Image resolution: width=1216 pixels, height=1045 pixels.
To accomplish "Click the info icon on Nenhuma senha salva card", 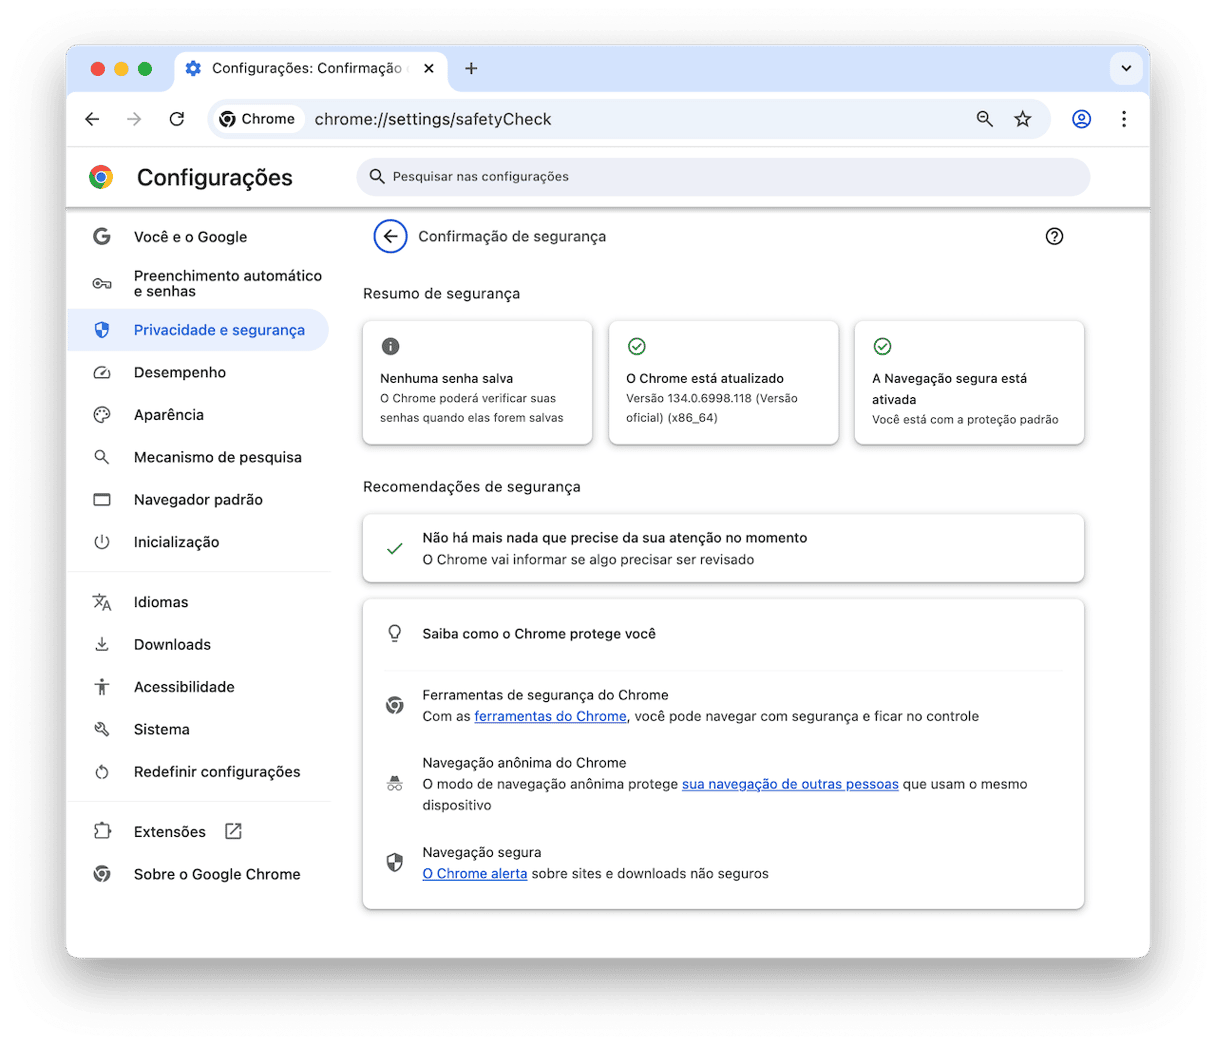I will [391, 346].
